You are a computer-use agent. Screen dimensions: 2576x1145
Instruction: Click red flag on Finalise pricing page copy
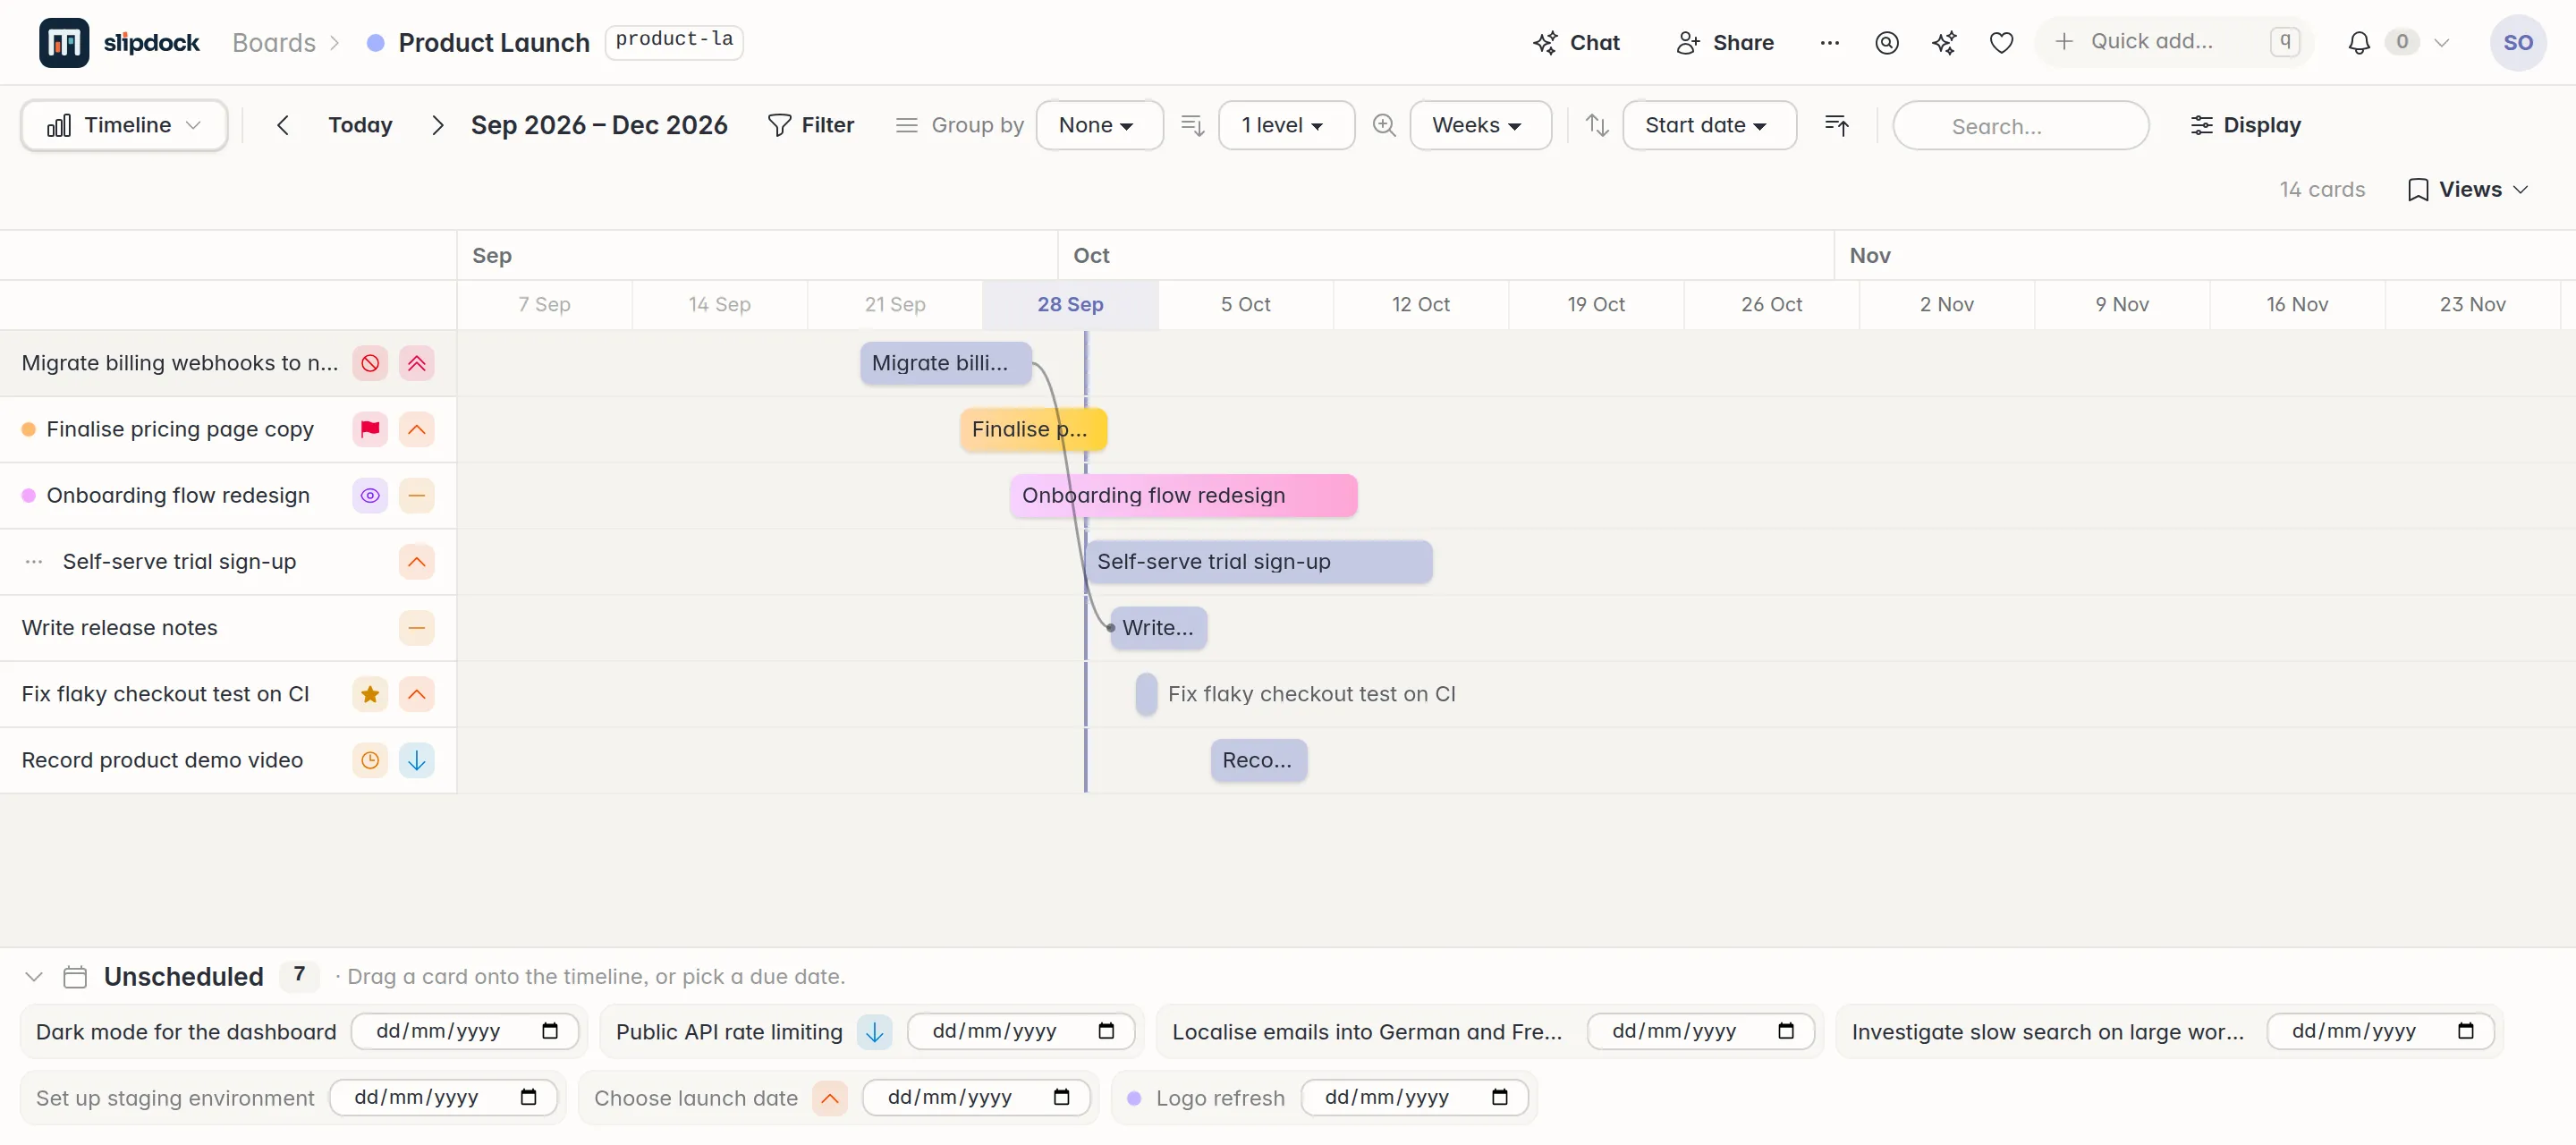pyautogui.click(x=370, y=429)
